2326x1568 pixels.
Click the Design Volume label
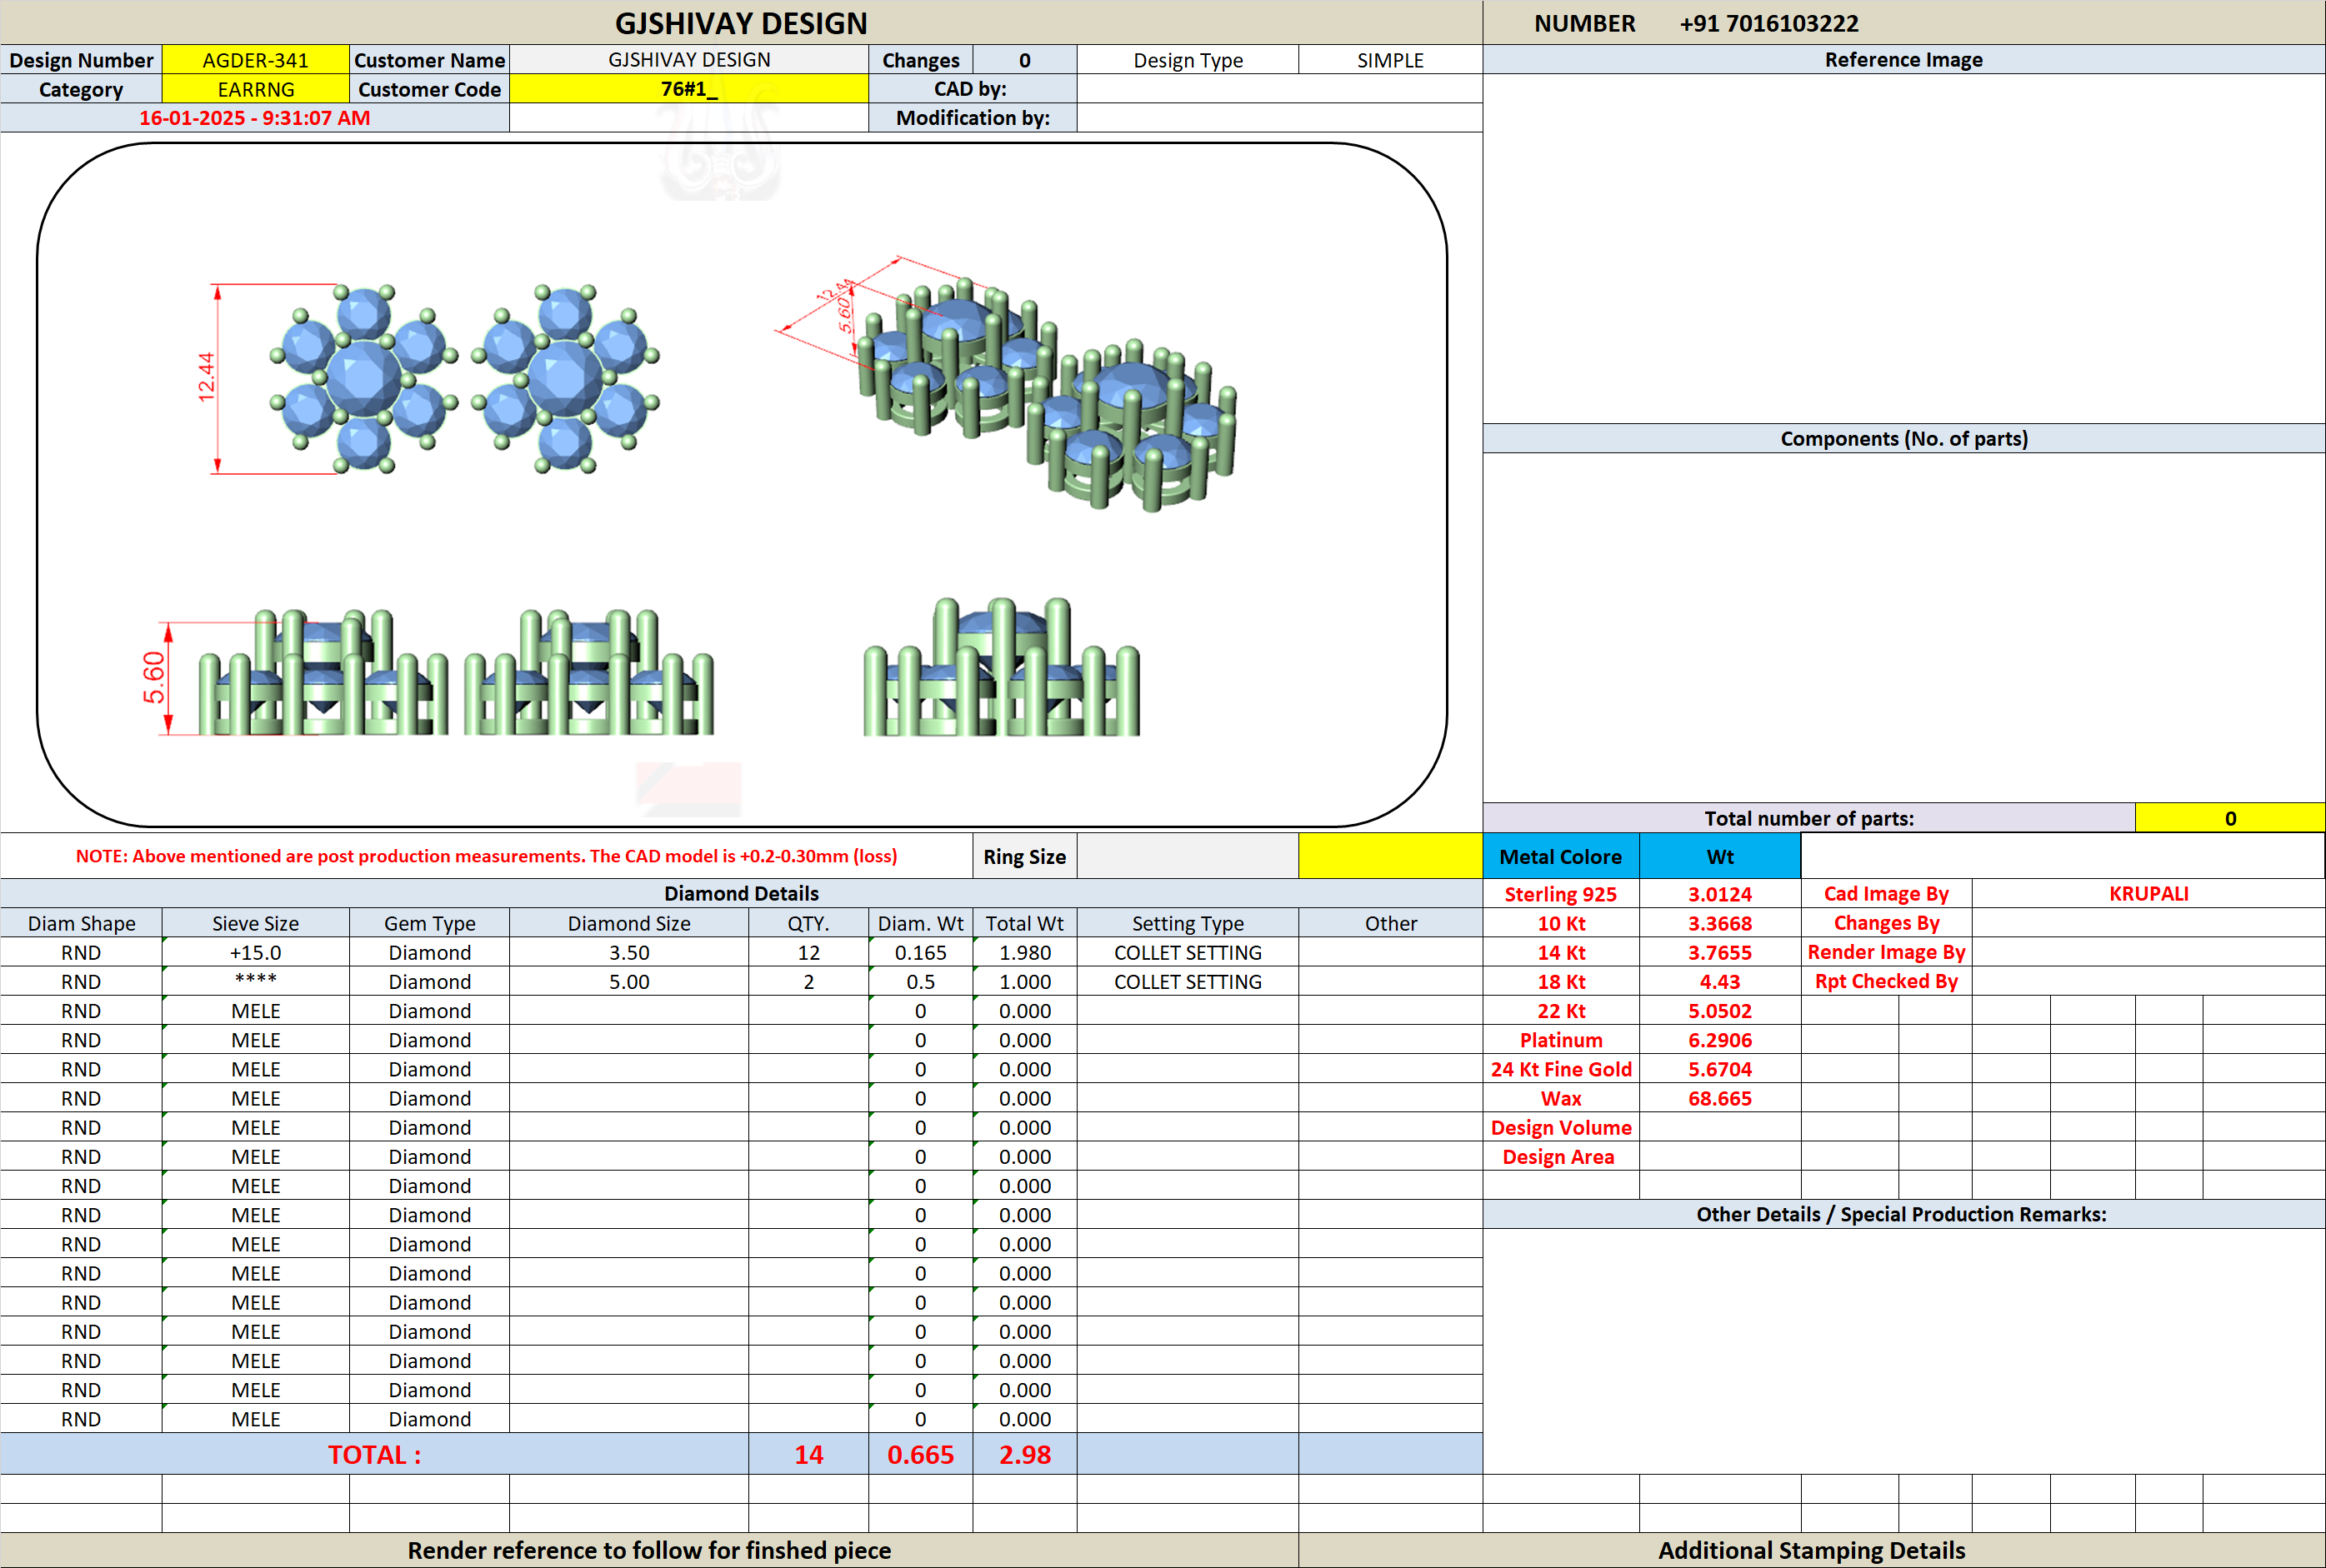(1560, 1127)
